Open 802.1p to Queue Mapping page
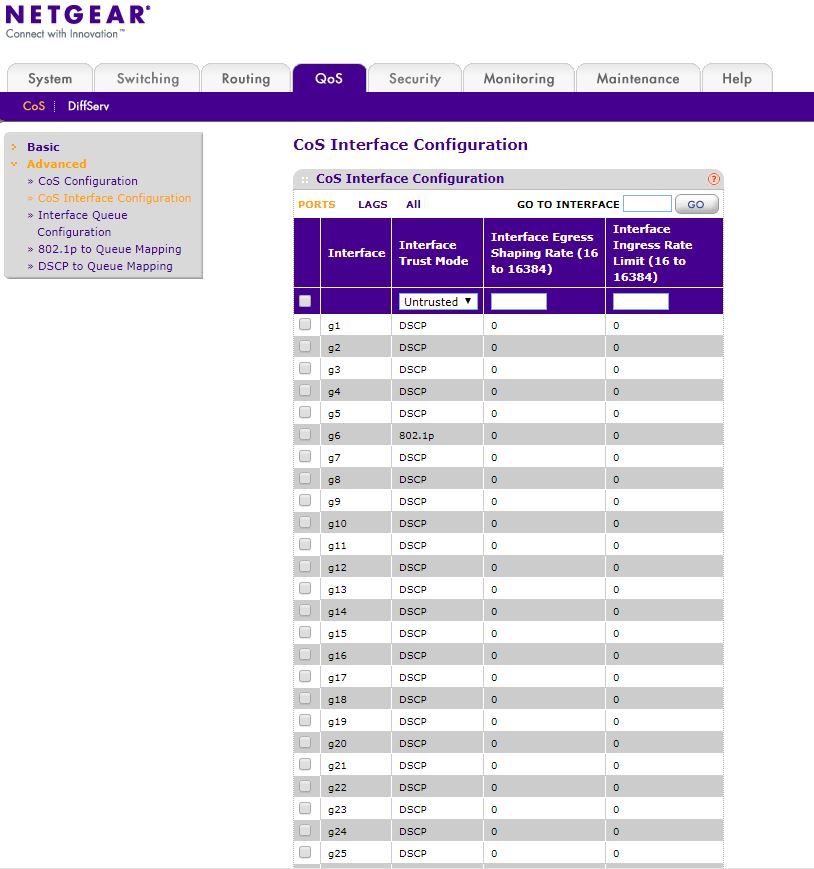The height and width of the screenshot is (869, 814). click(x=109, y=249)
